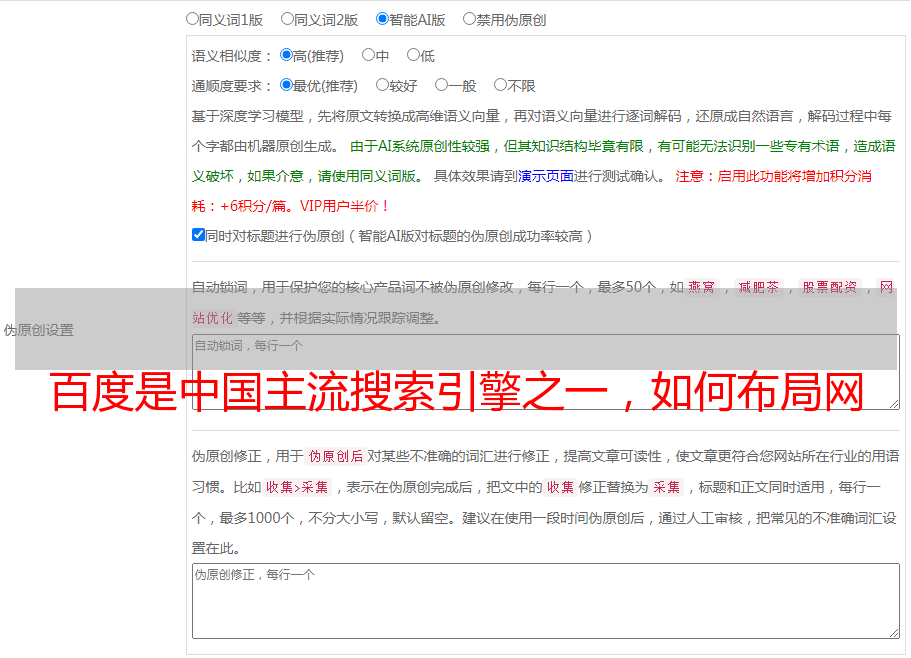This screenshot has height=658, width=911.
Task: Set 语义相似度 to 低
Action: [413, 55]
